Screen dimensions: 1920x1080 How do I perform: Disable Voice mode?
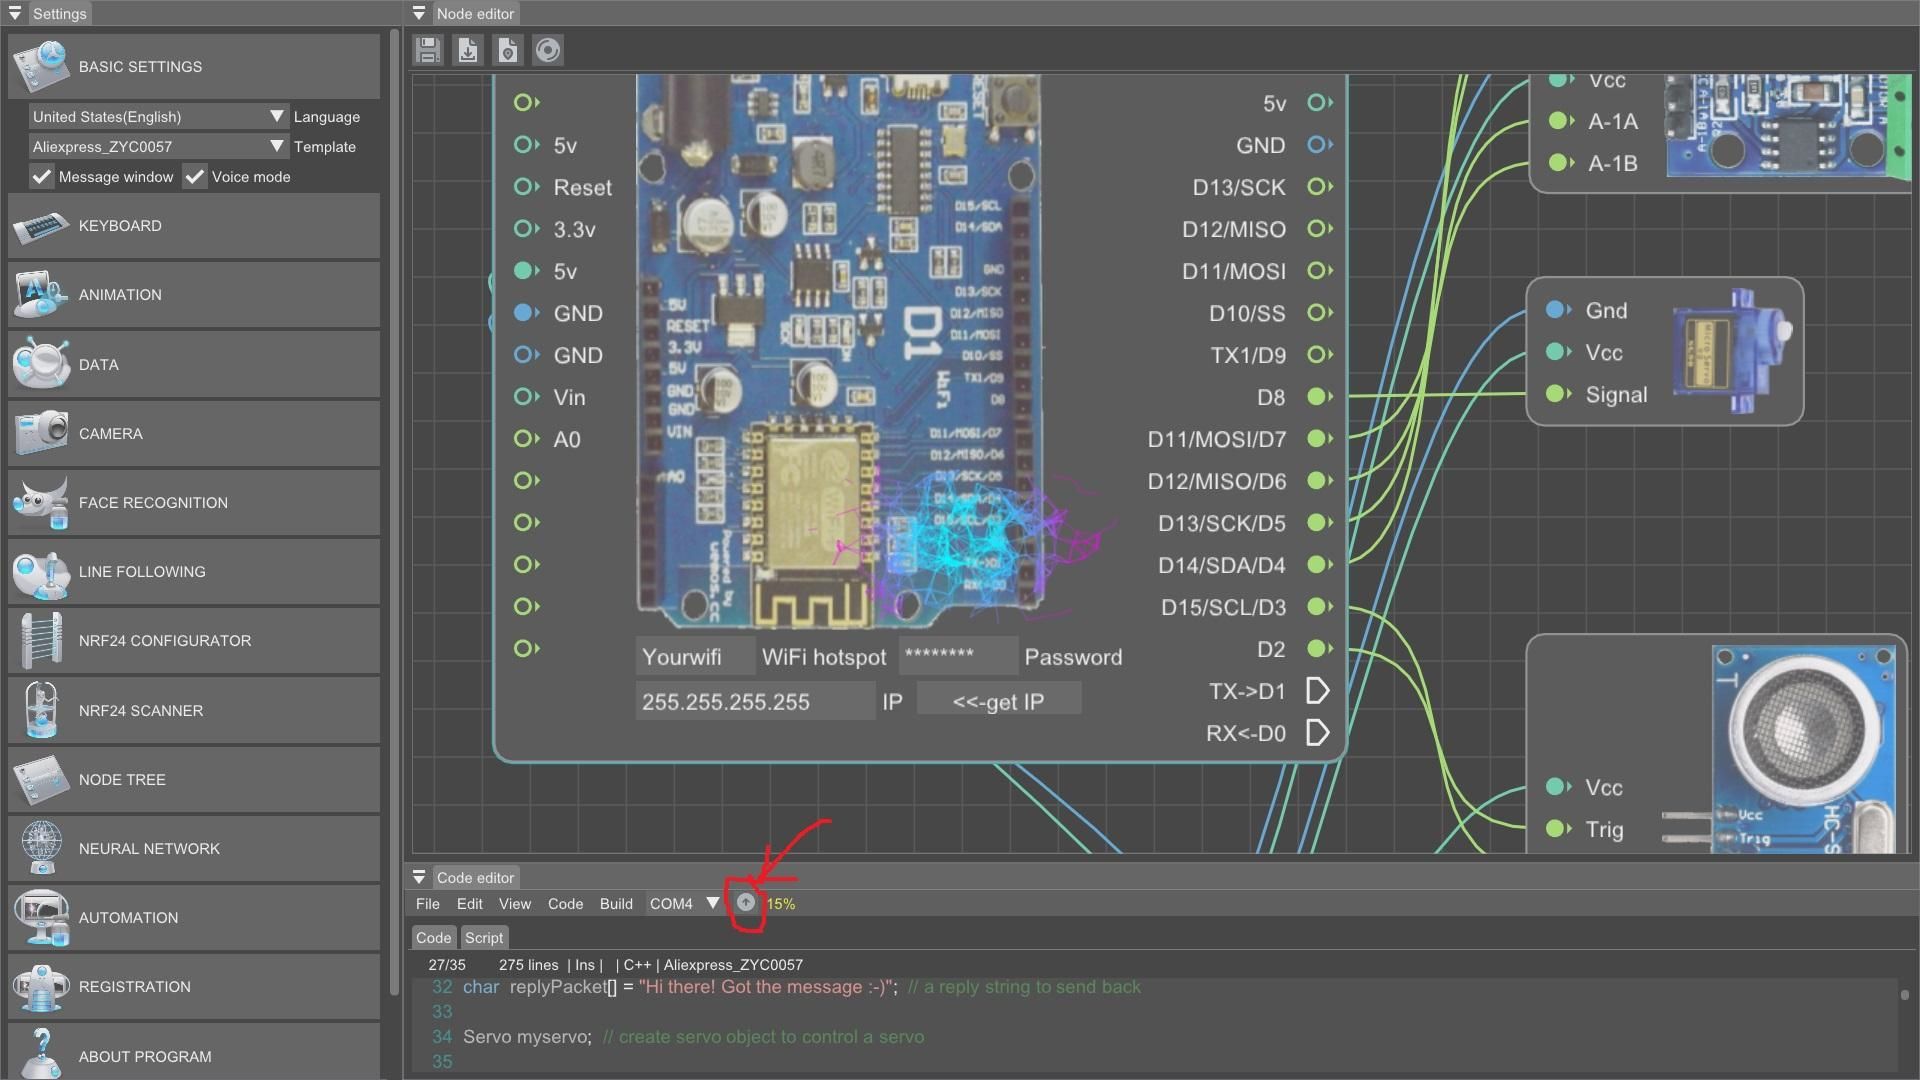point(195,177)
